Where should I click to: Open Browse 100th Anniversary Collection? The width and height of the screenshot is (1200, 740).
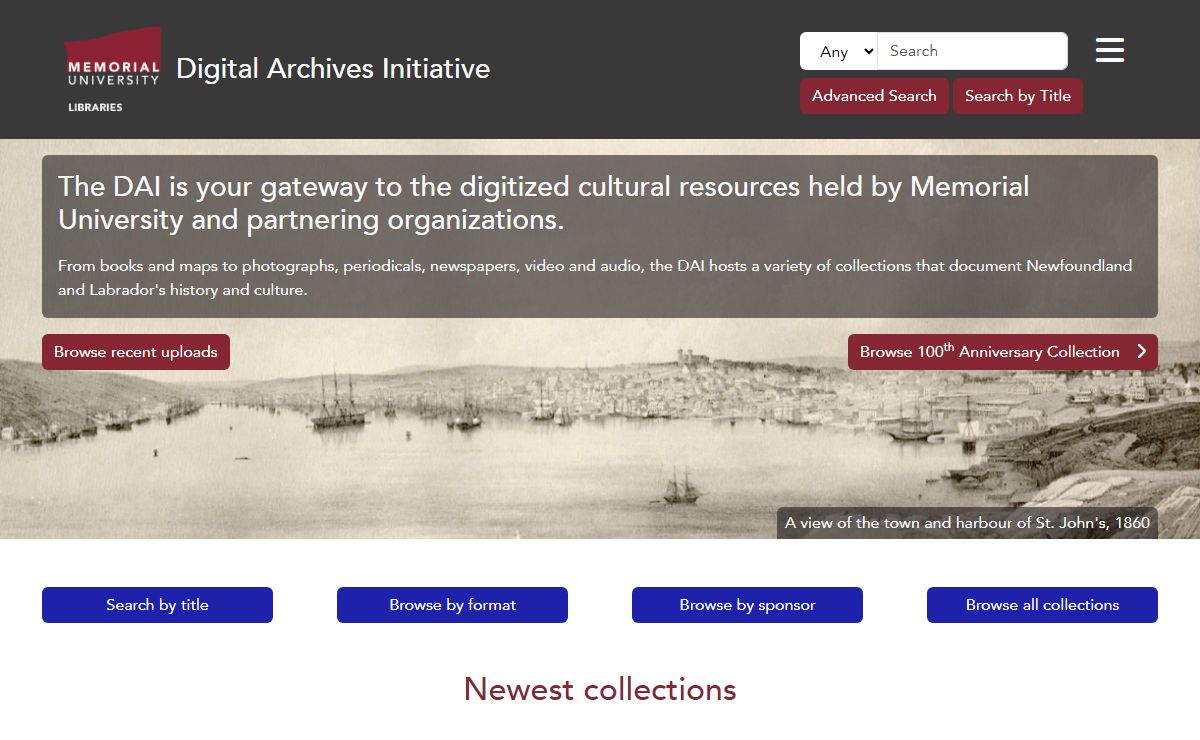989,352
